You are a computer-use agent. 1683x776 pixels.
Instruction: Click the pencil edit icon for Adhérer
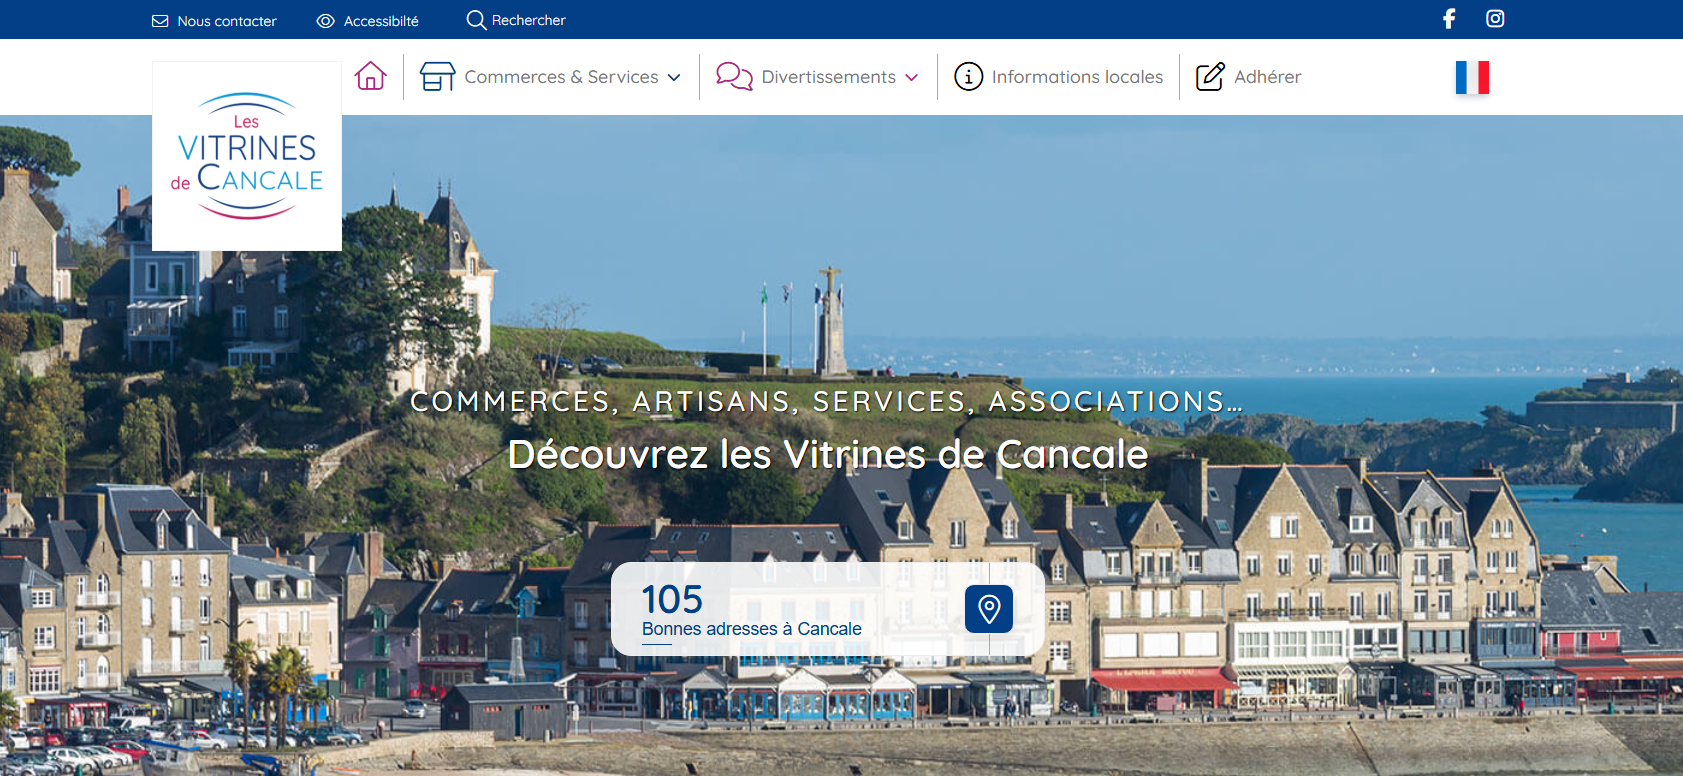(1210, 76)
